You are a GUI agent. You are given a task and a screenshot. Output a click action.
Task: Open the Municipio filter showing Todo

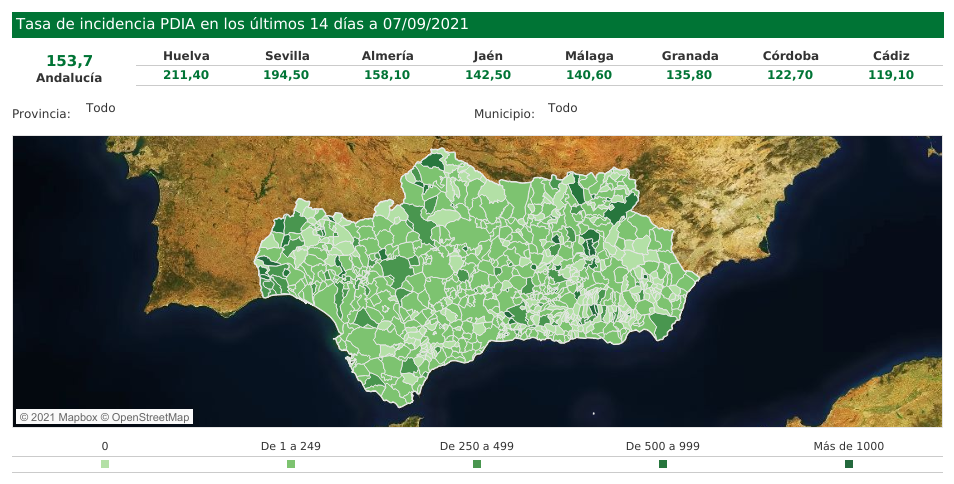pyautogui.click(x=562, y=108)
